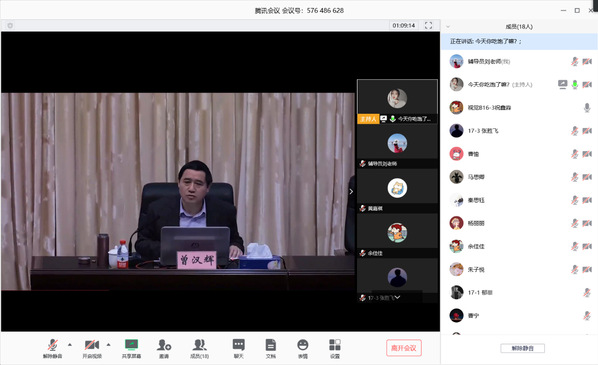This screenshot has width=598, height=365.
Task: Select the host's video thumbnail tile
Action: tap(397, 101)
